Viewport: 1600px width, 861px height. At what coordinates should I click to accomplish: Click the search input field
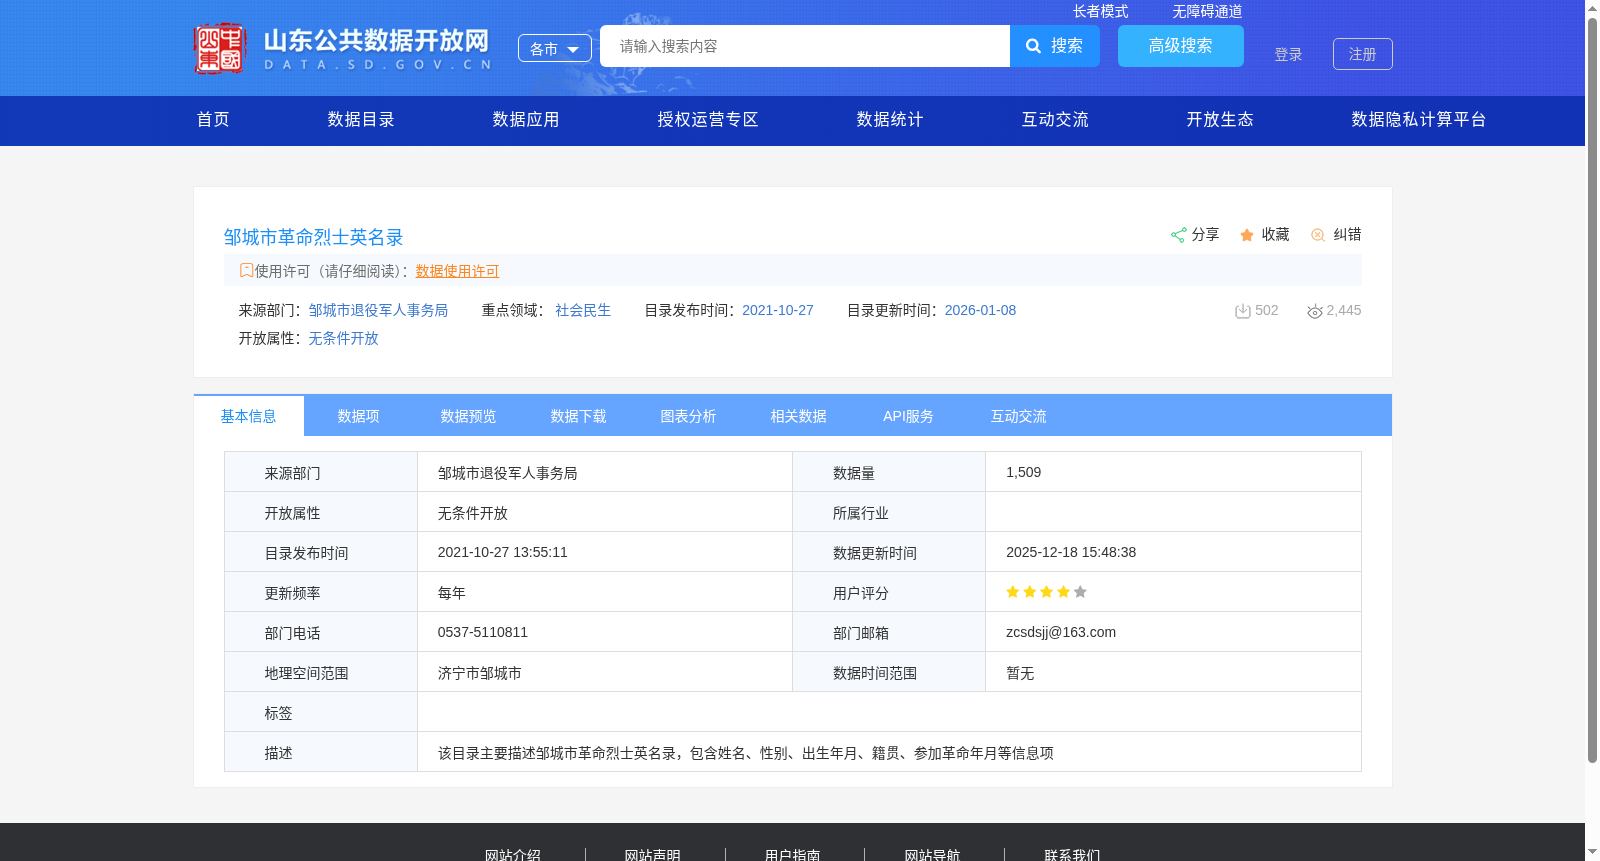coord(805,46)
